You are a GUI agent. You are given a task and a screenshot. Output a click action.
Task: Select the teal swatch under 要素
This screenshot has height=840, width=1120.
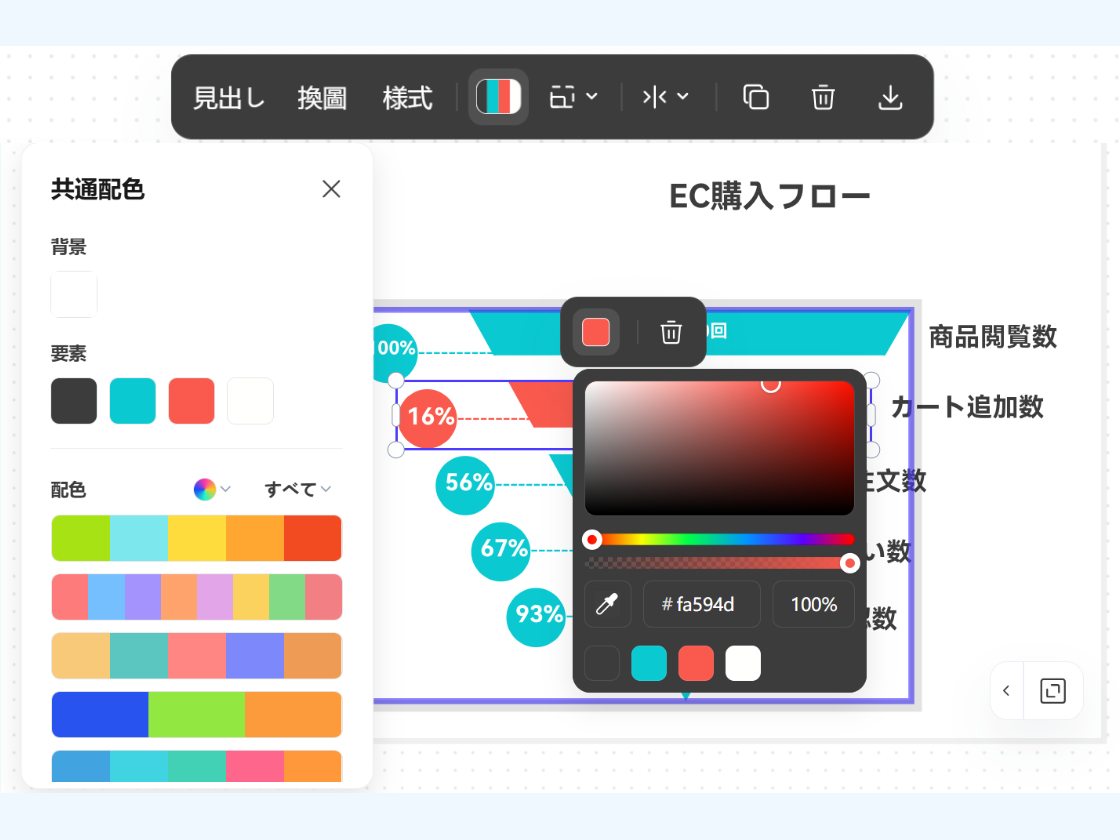(132, 400)
